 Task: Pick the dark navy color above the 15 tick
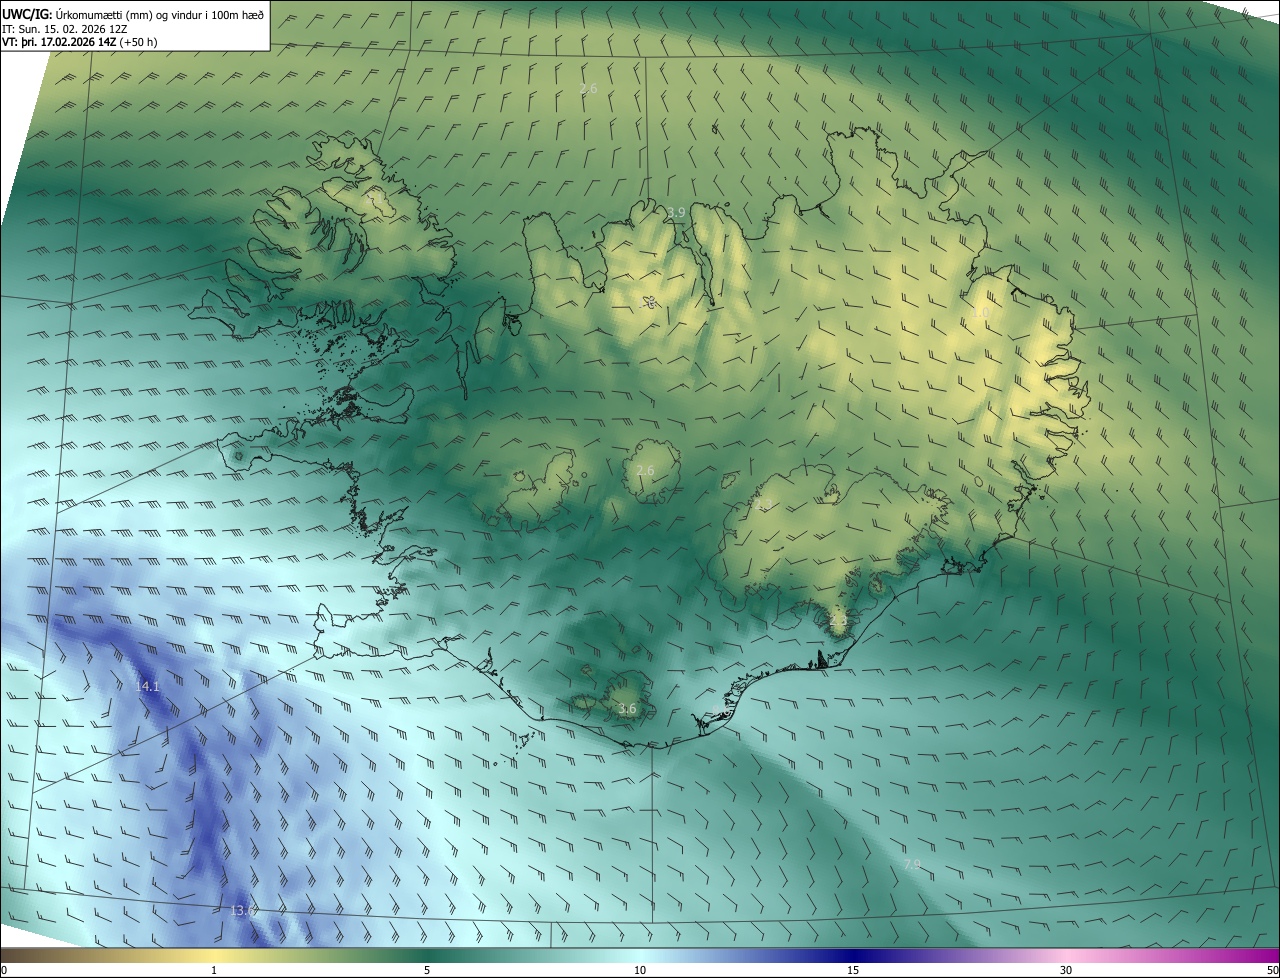(853, 955)
